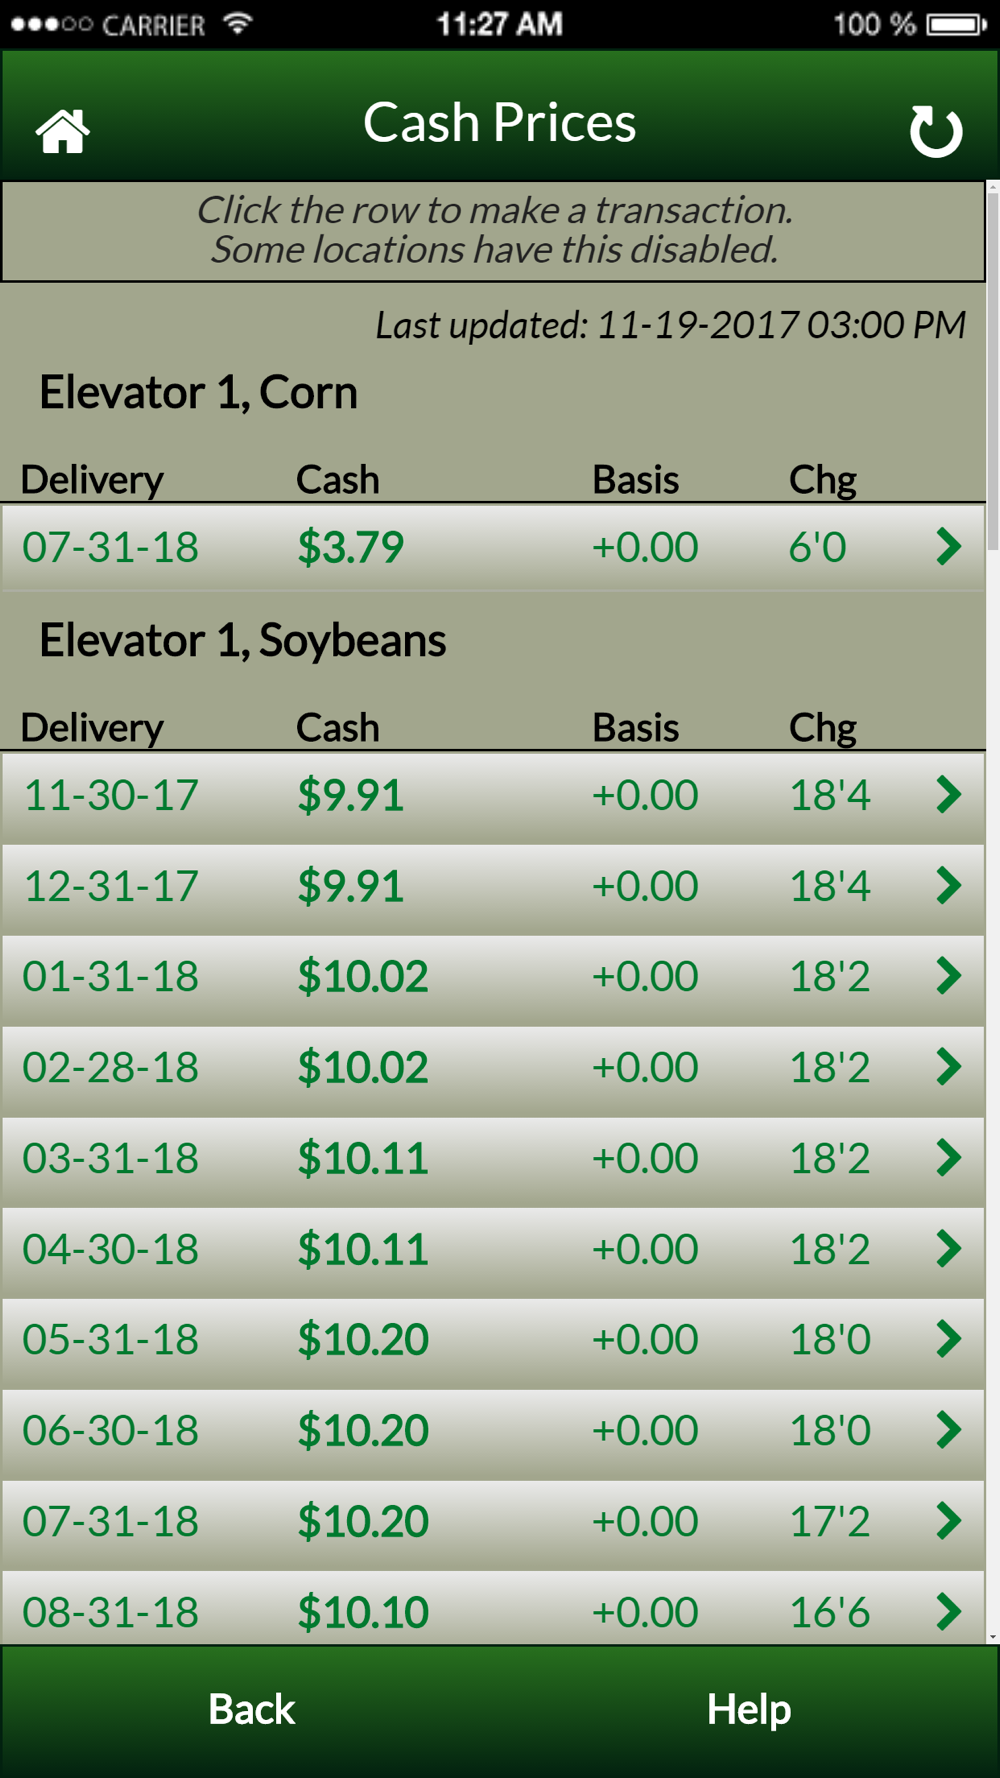
Task: Tap the Corn $3.79 cash price
Action: click(x=350, y=547)
